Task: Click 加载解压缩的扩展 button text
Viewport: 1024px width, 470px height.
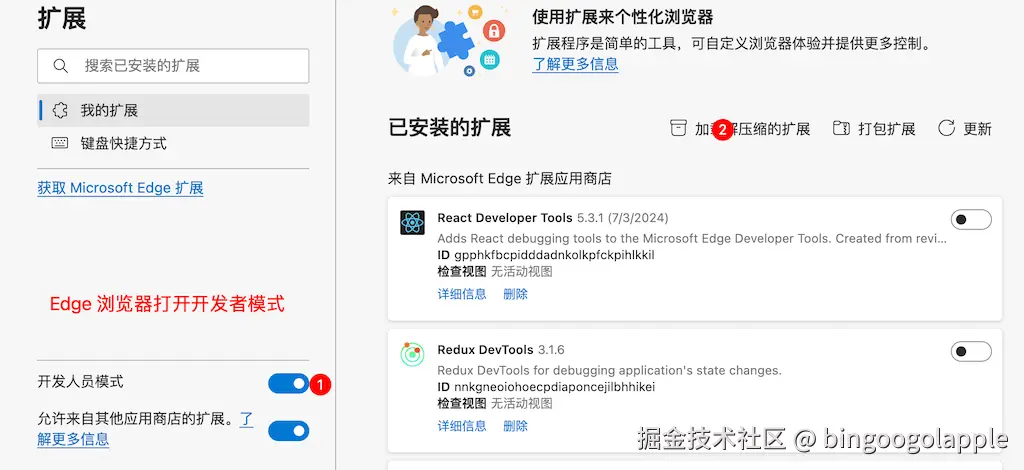Action: coord(752,129)
